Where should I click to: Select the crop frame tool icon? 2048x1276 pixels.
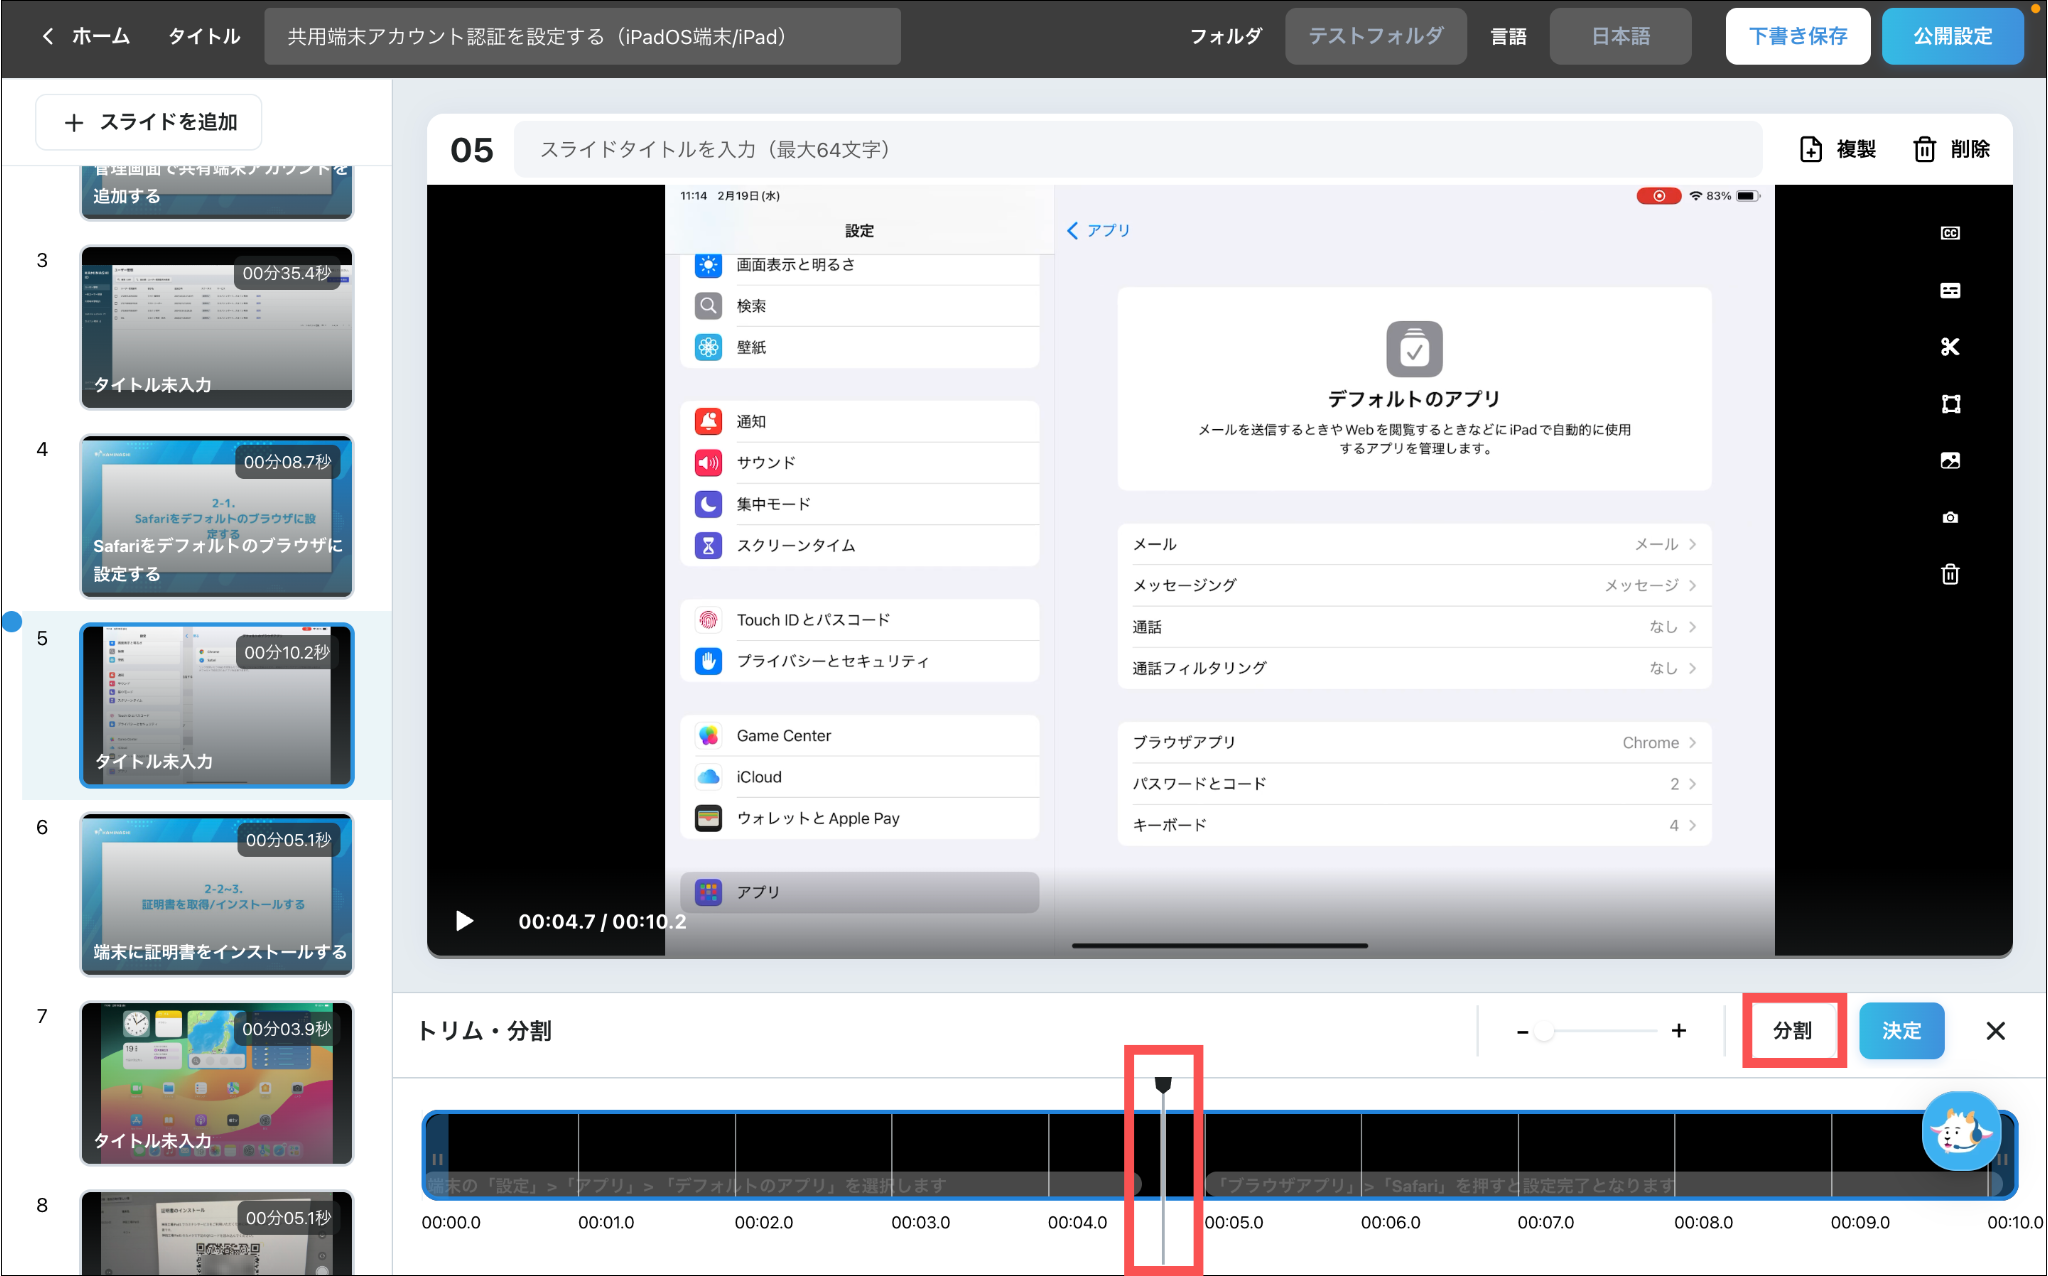tap(1950, 404)
